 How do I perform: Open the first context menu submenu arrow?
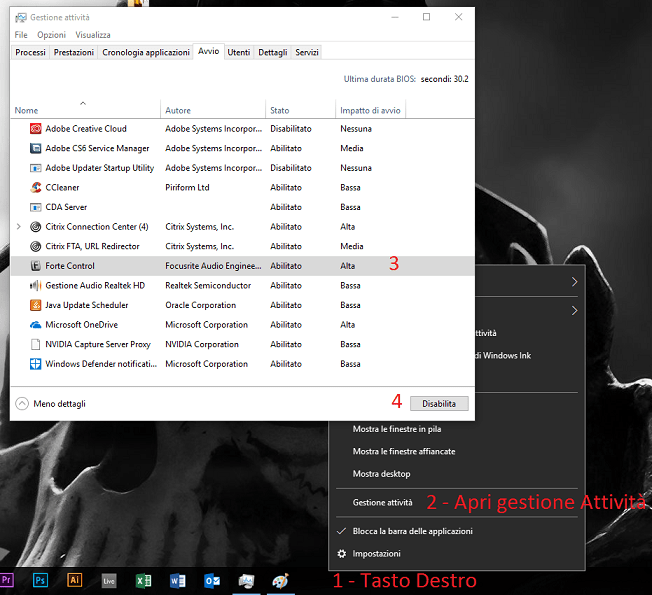[x=574, y=282]
